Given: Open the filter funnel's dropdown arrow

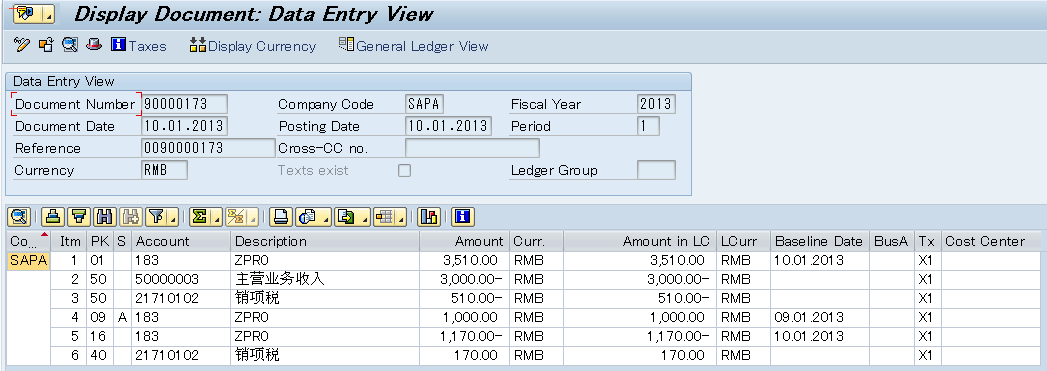Looking at the screenshot, I should [173, 218].
